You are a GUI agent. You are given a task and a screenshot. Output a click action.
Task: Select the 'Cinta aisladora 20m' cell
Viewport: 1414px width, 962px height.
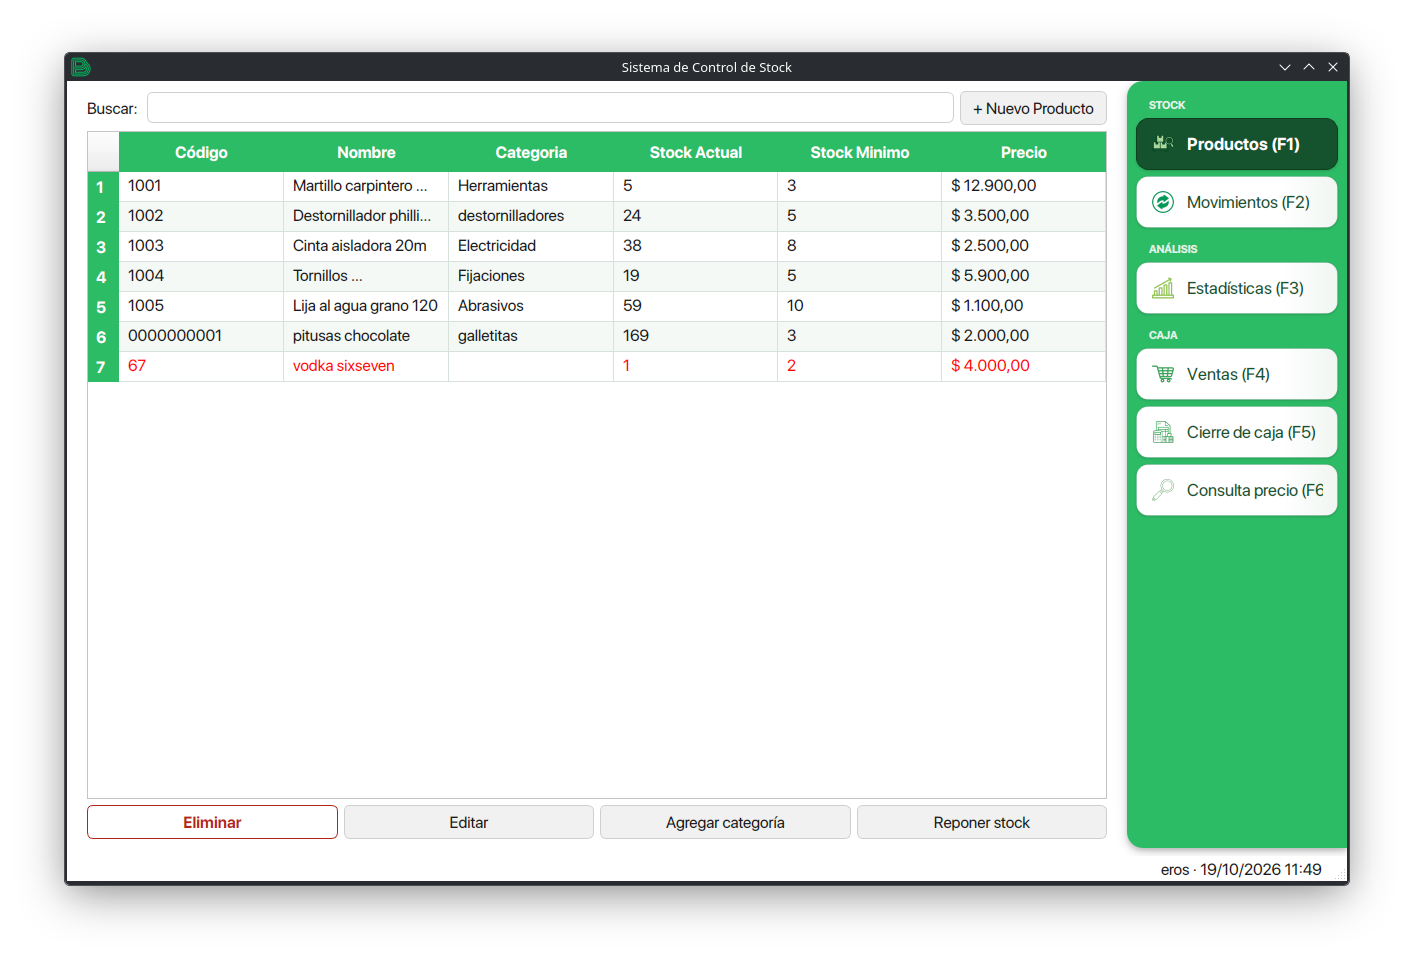(366, 246)
